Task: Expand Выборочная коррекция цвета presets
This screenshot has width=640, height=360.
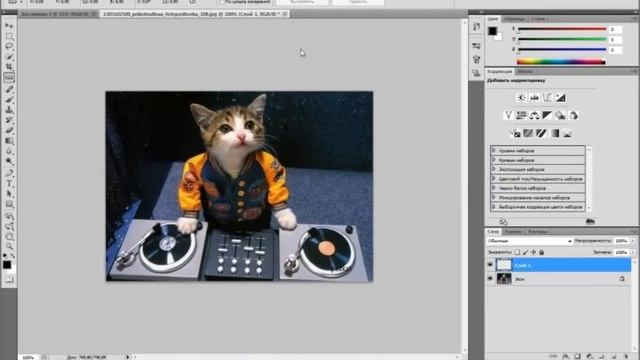Action: coord(493,207)
